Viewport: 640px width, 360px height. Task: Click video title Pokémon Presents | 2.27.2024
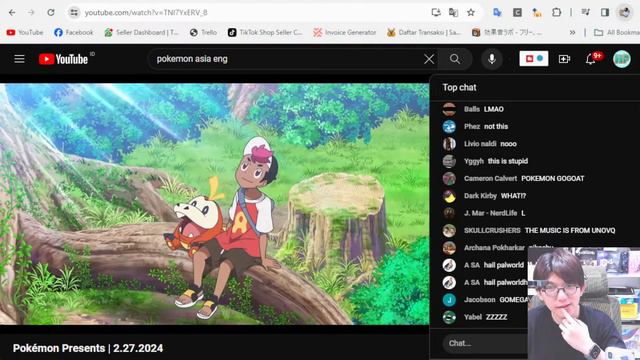88,348
